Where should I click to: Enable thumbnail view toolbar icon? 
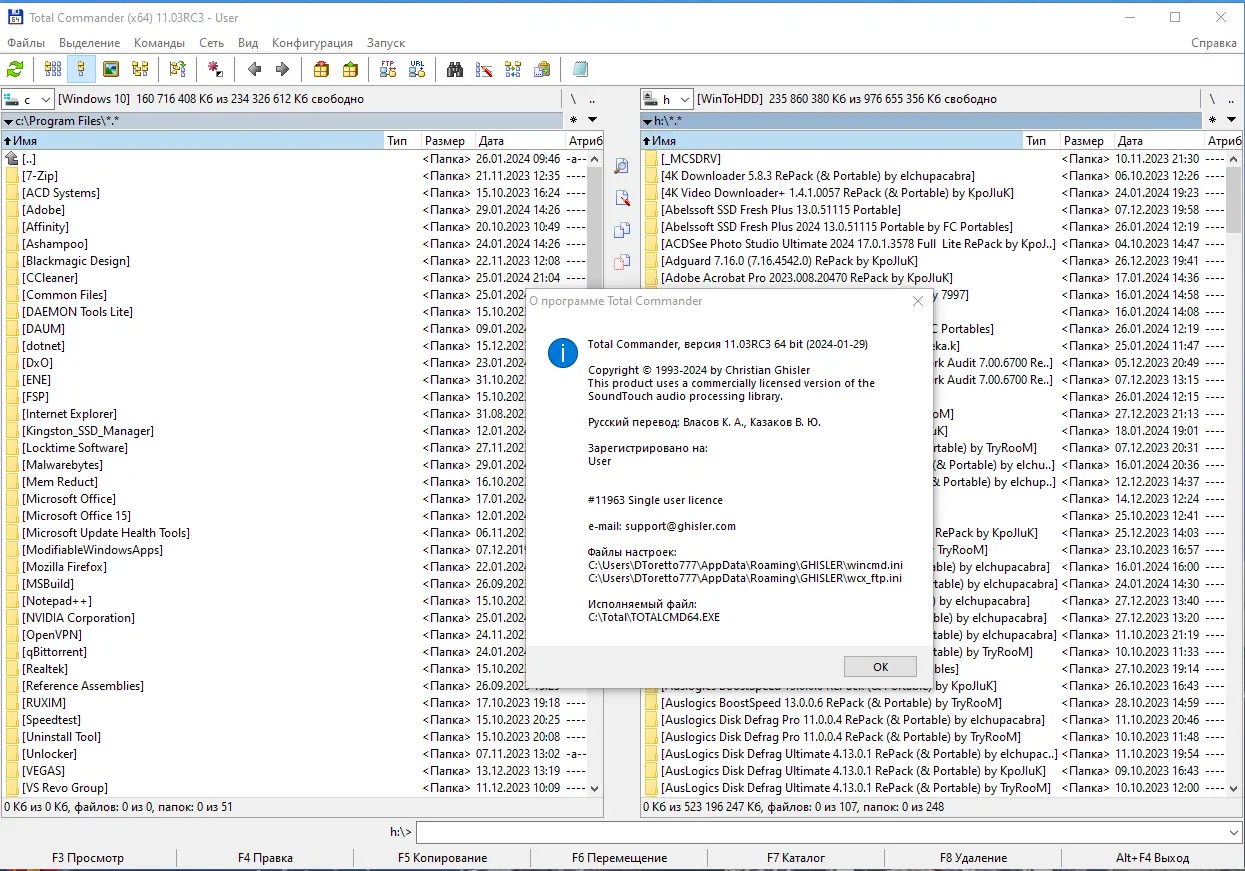(x=111, y=69)
